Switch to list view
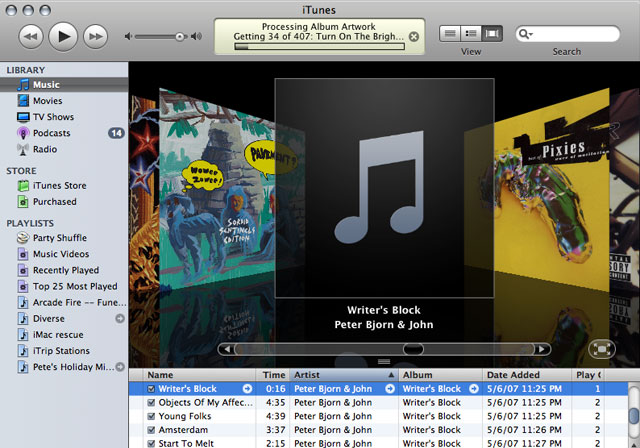 [x=450, y=33]
